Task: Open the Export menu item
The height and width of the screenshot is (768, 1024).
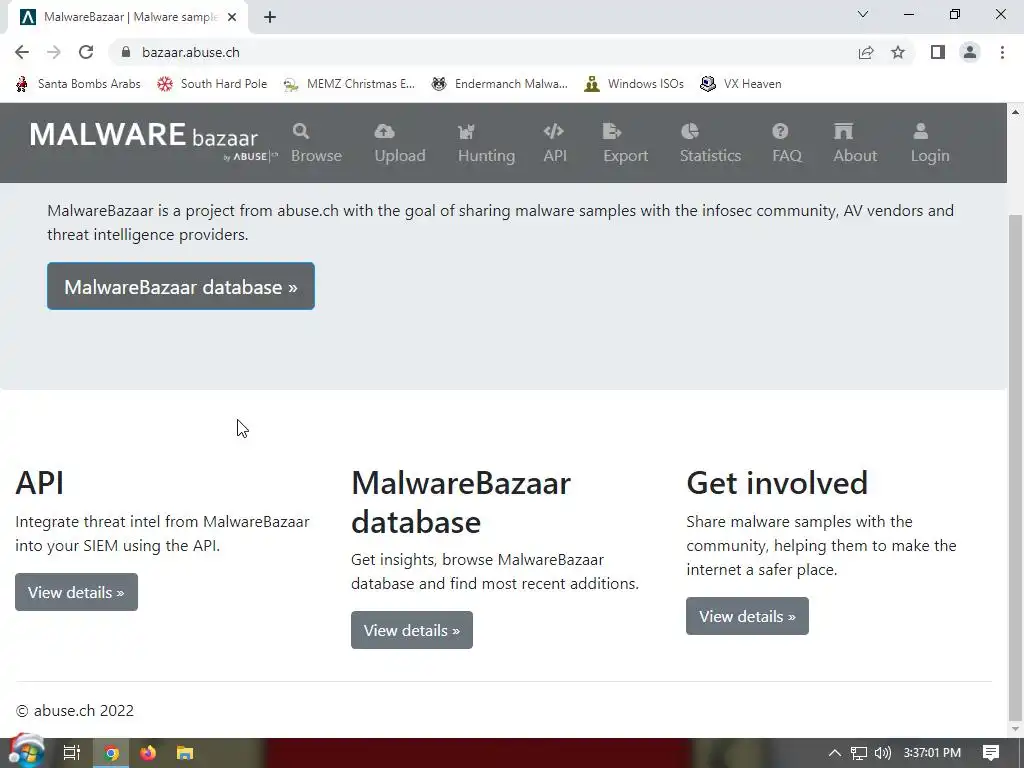Action: pos(625,142)
